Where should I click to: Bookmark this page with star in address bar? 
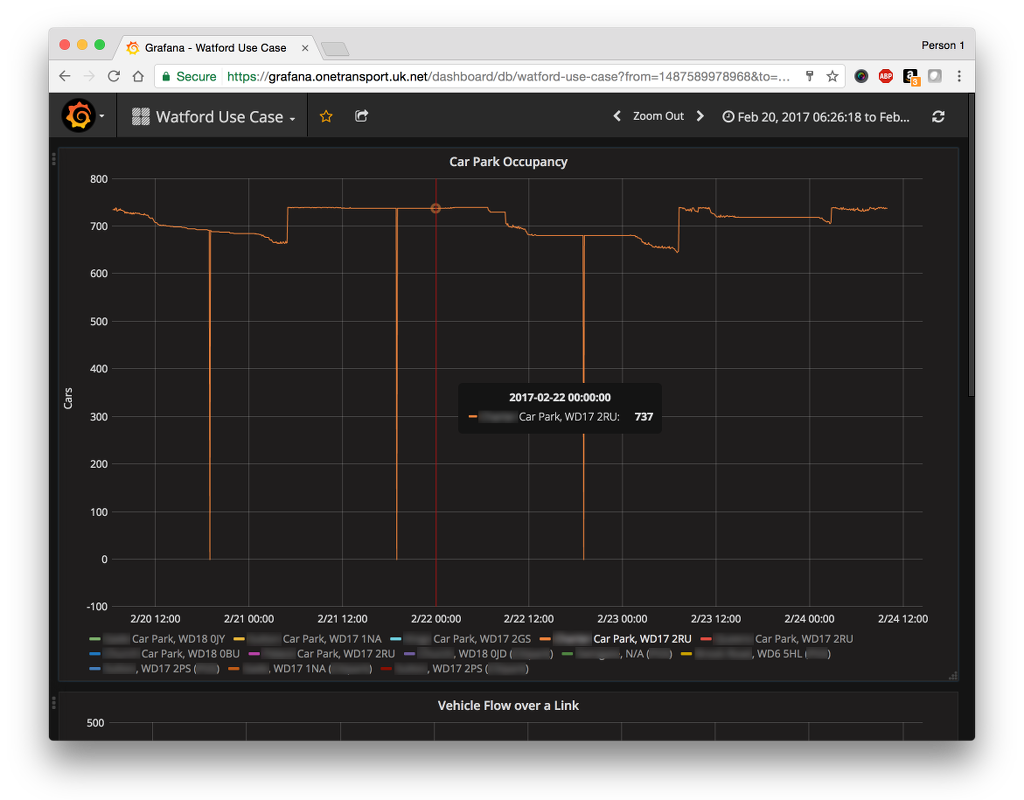click(832, 76)
